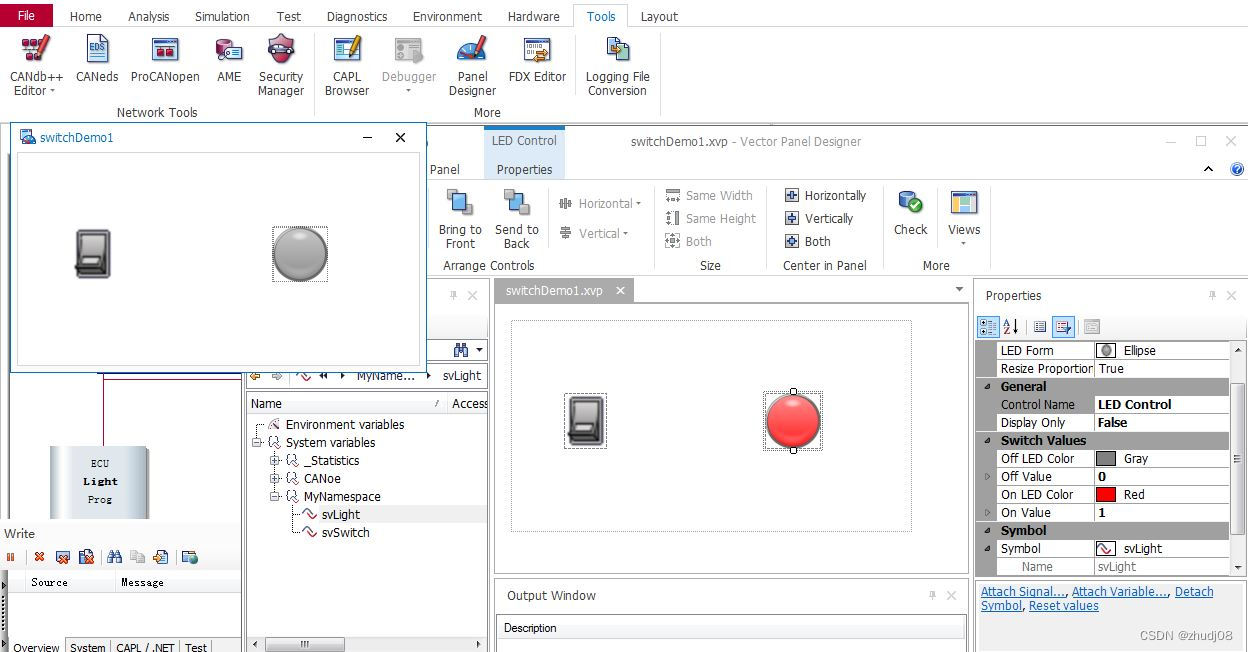Open the FDX Editor
This screenshot has width=1248, height=652.
pyautogui.click(x=537, y=60)
